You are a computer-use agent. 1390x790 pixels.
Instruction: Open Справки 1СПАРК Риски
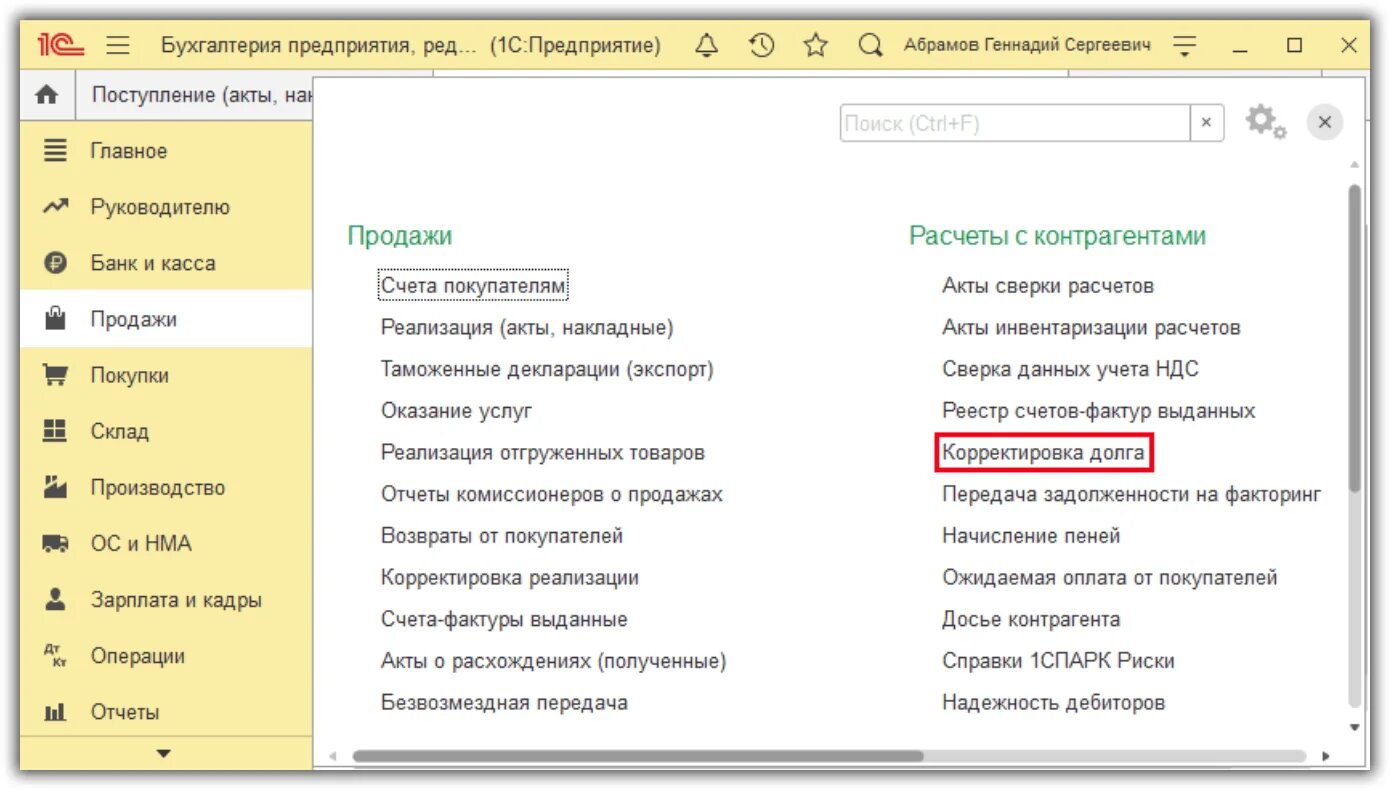click(1058, 661)
